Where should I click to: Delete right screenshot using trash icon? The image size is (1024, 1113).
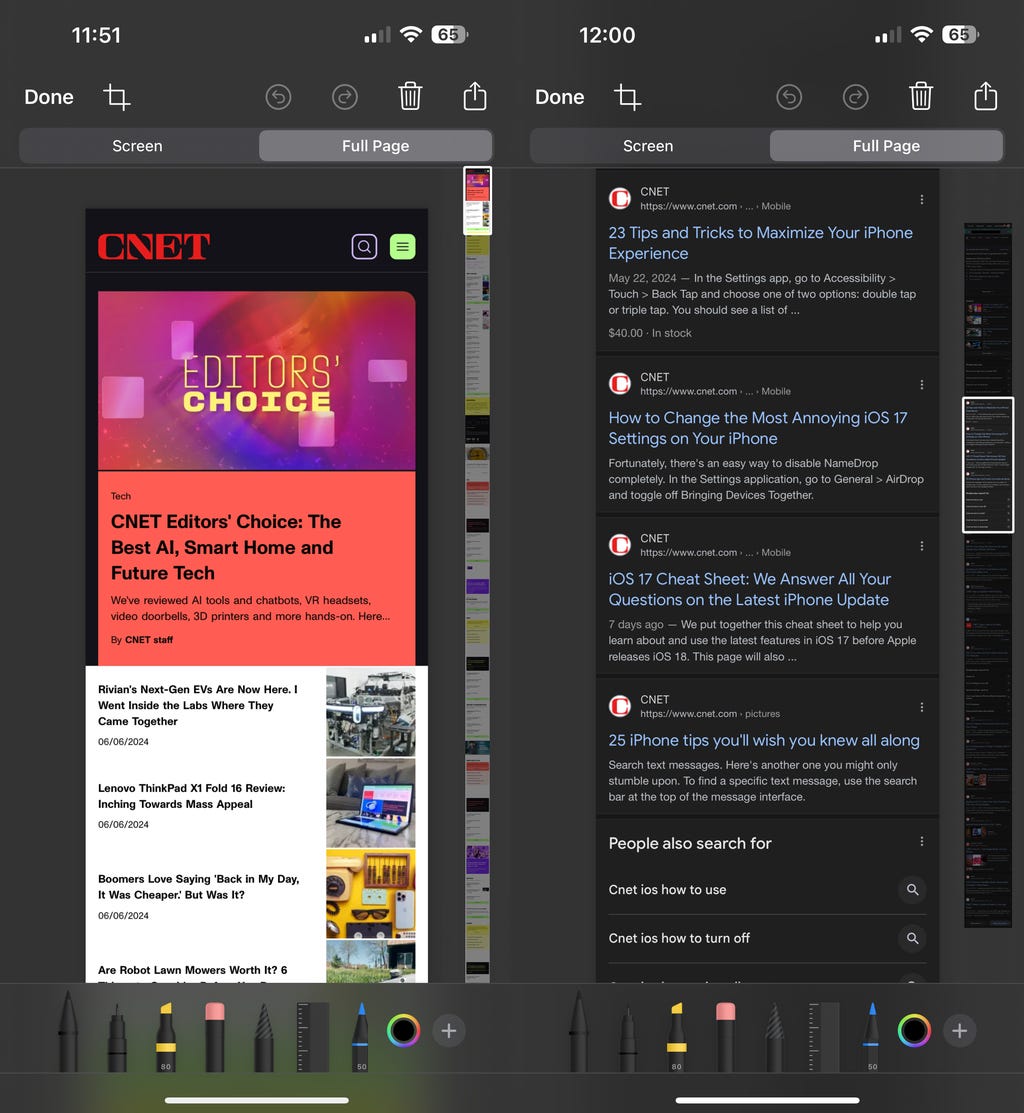tap(920, 96)
